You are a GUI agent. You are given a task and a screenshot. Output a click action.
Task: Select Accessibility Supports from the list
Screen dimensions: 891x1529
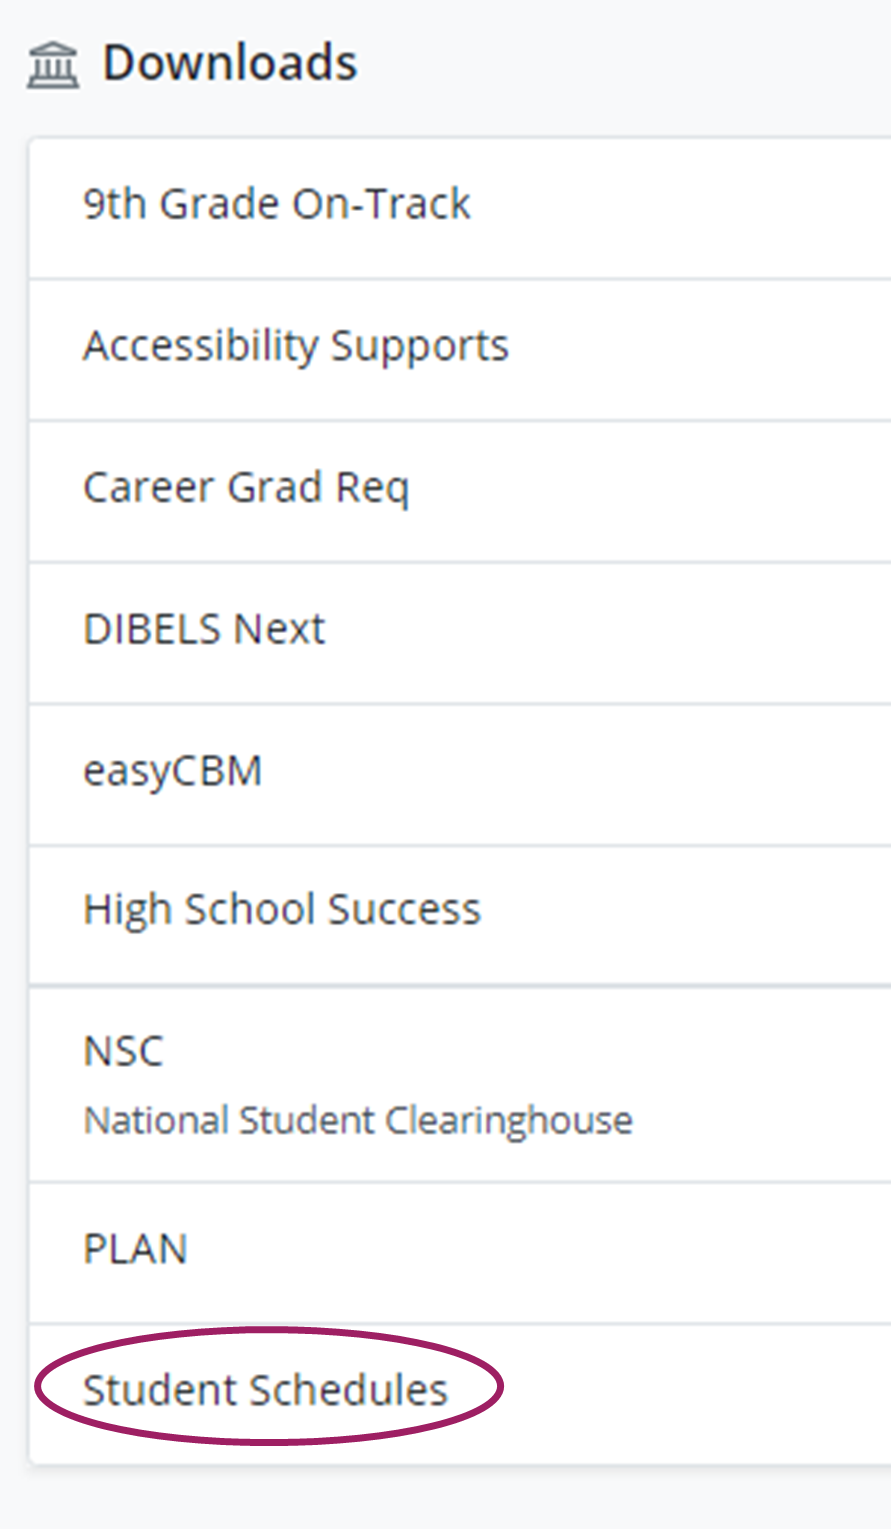pos(296,345)
